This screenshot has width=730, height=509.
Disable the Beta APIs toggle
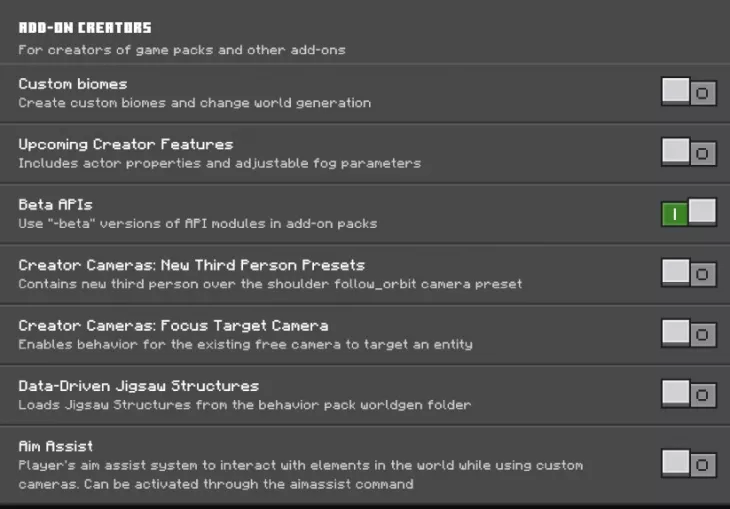tap(689, 213)
